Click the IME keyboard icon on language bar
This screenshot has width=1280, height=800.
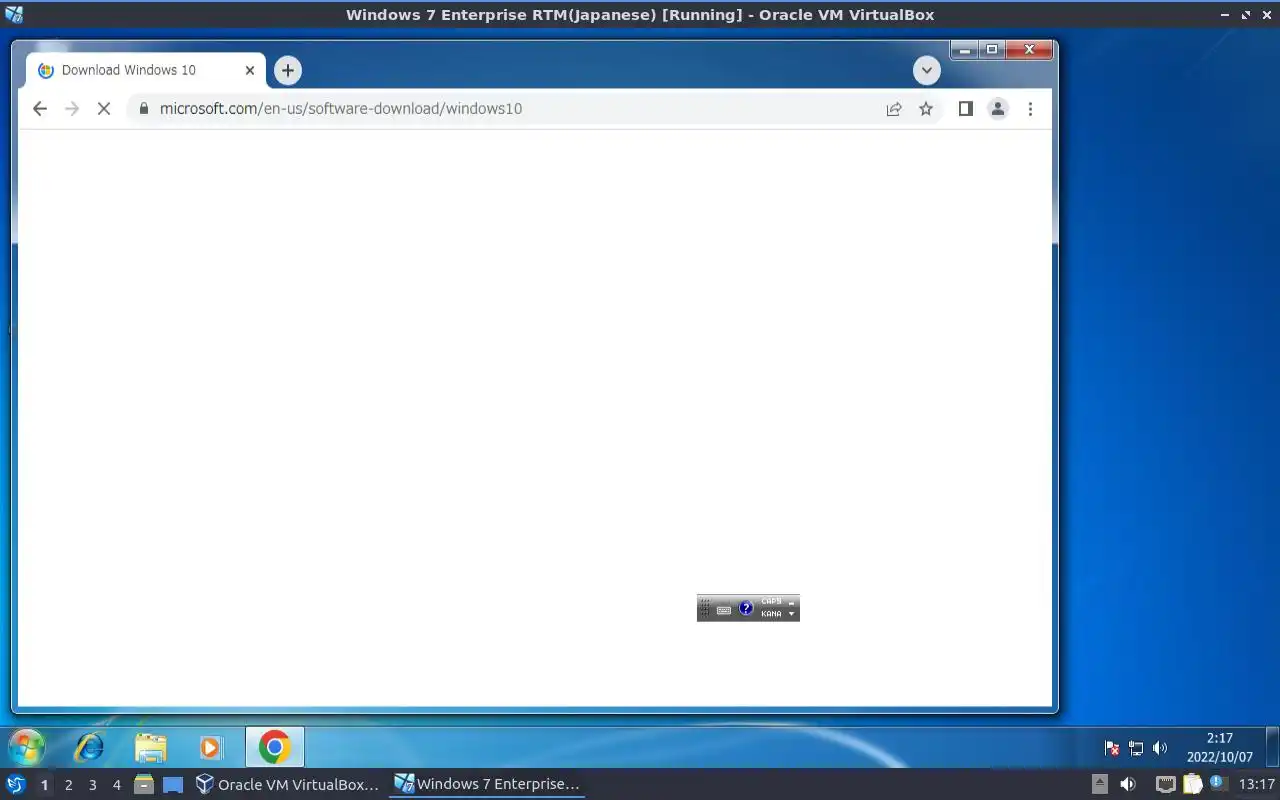pyautogui.click(x=724, y=609)
